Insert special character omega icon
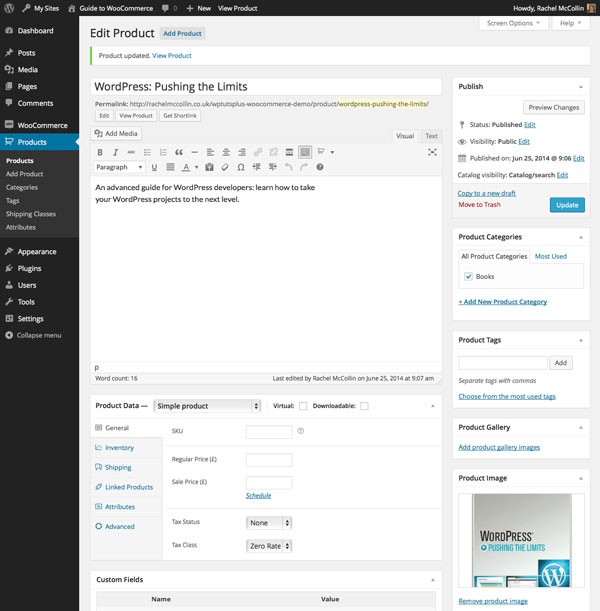The width and height of the screenshot is (600, 611). [x=241, y=167]
